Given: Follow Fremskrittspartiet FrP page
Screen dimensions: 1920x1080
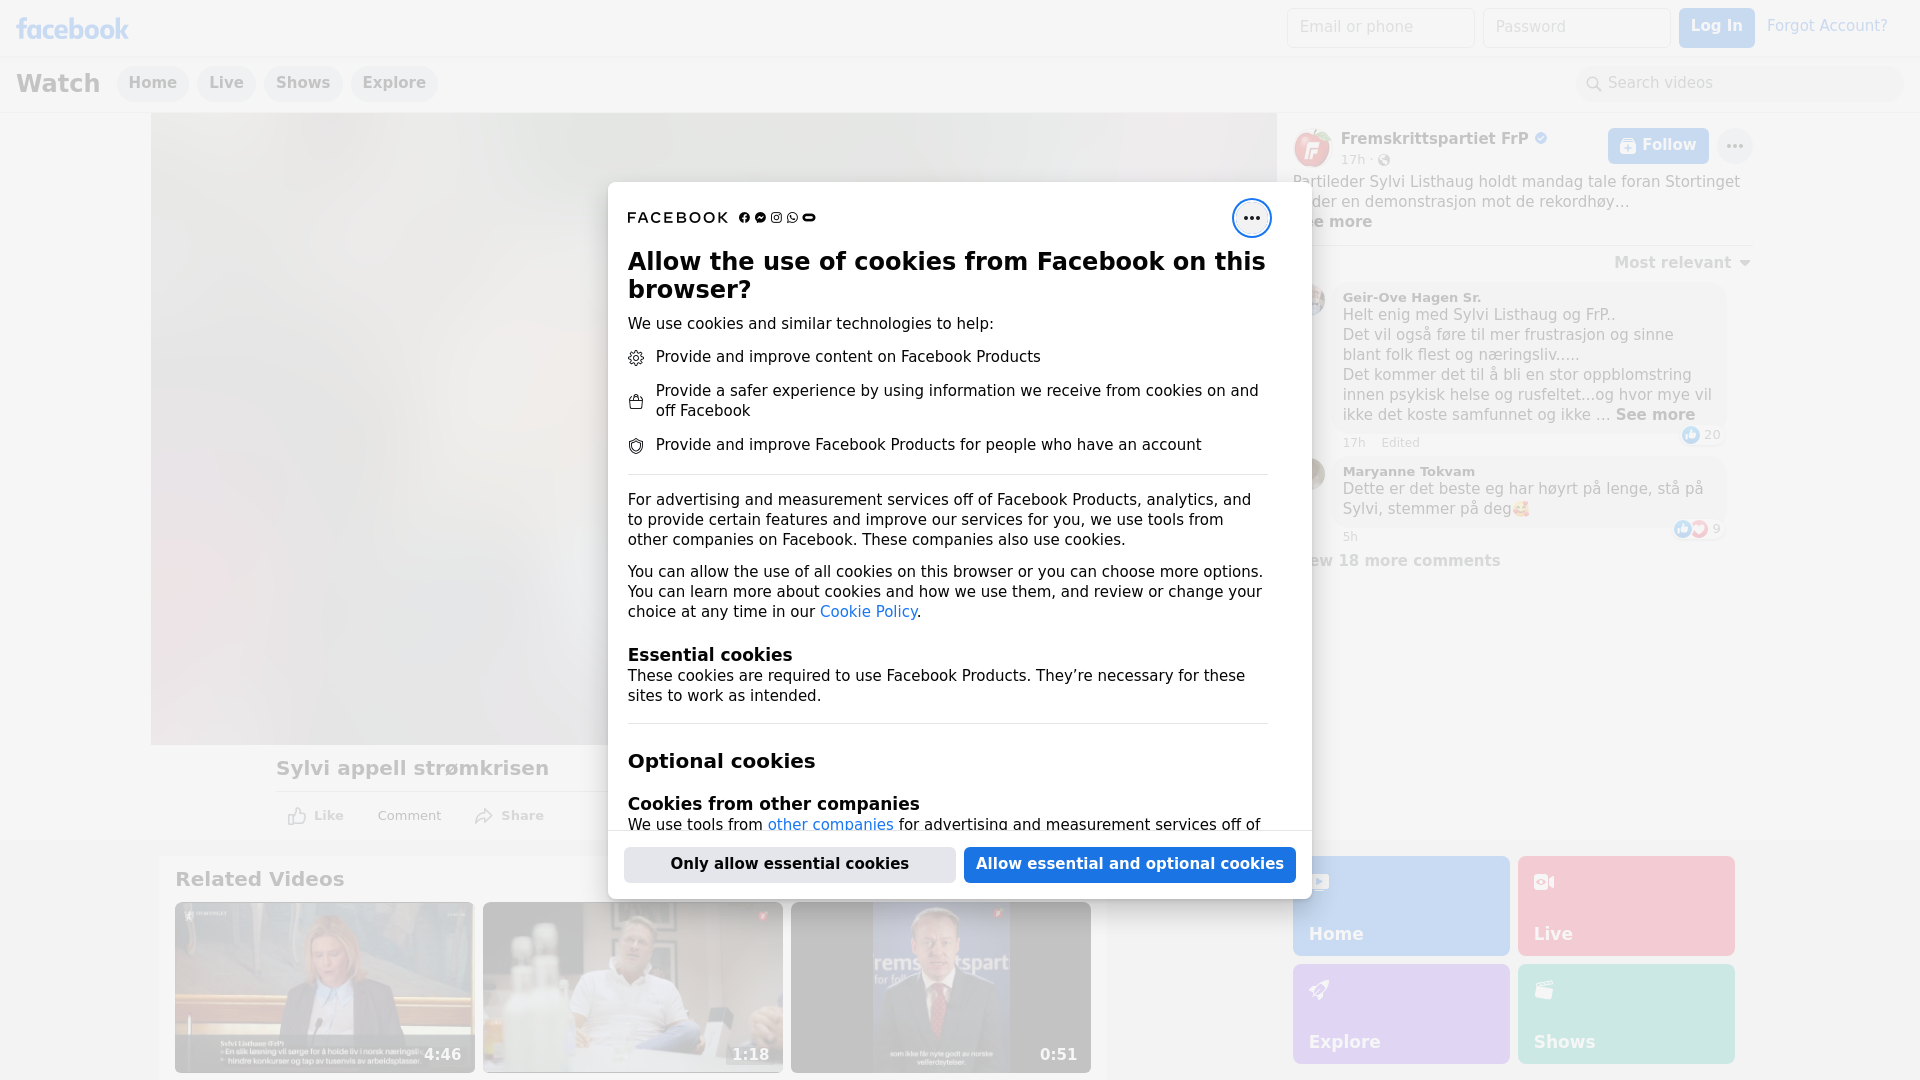Looking at the screenshot, I should point(1658,146).
